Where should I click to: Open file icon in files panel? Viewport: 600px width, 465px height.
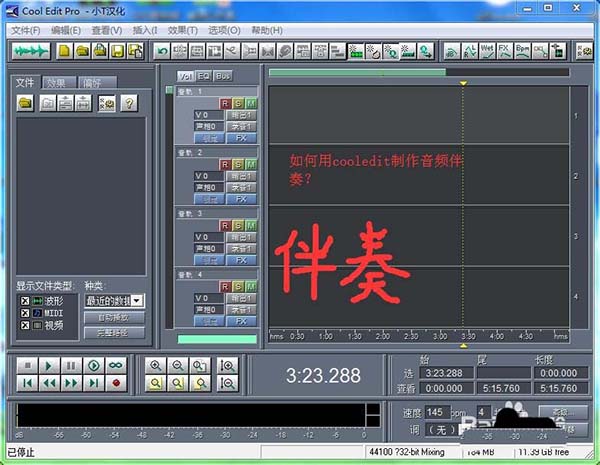point(25,103)
